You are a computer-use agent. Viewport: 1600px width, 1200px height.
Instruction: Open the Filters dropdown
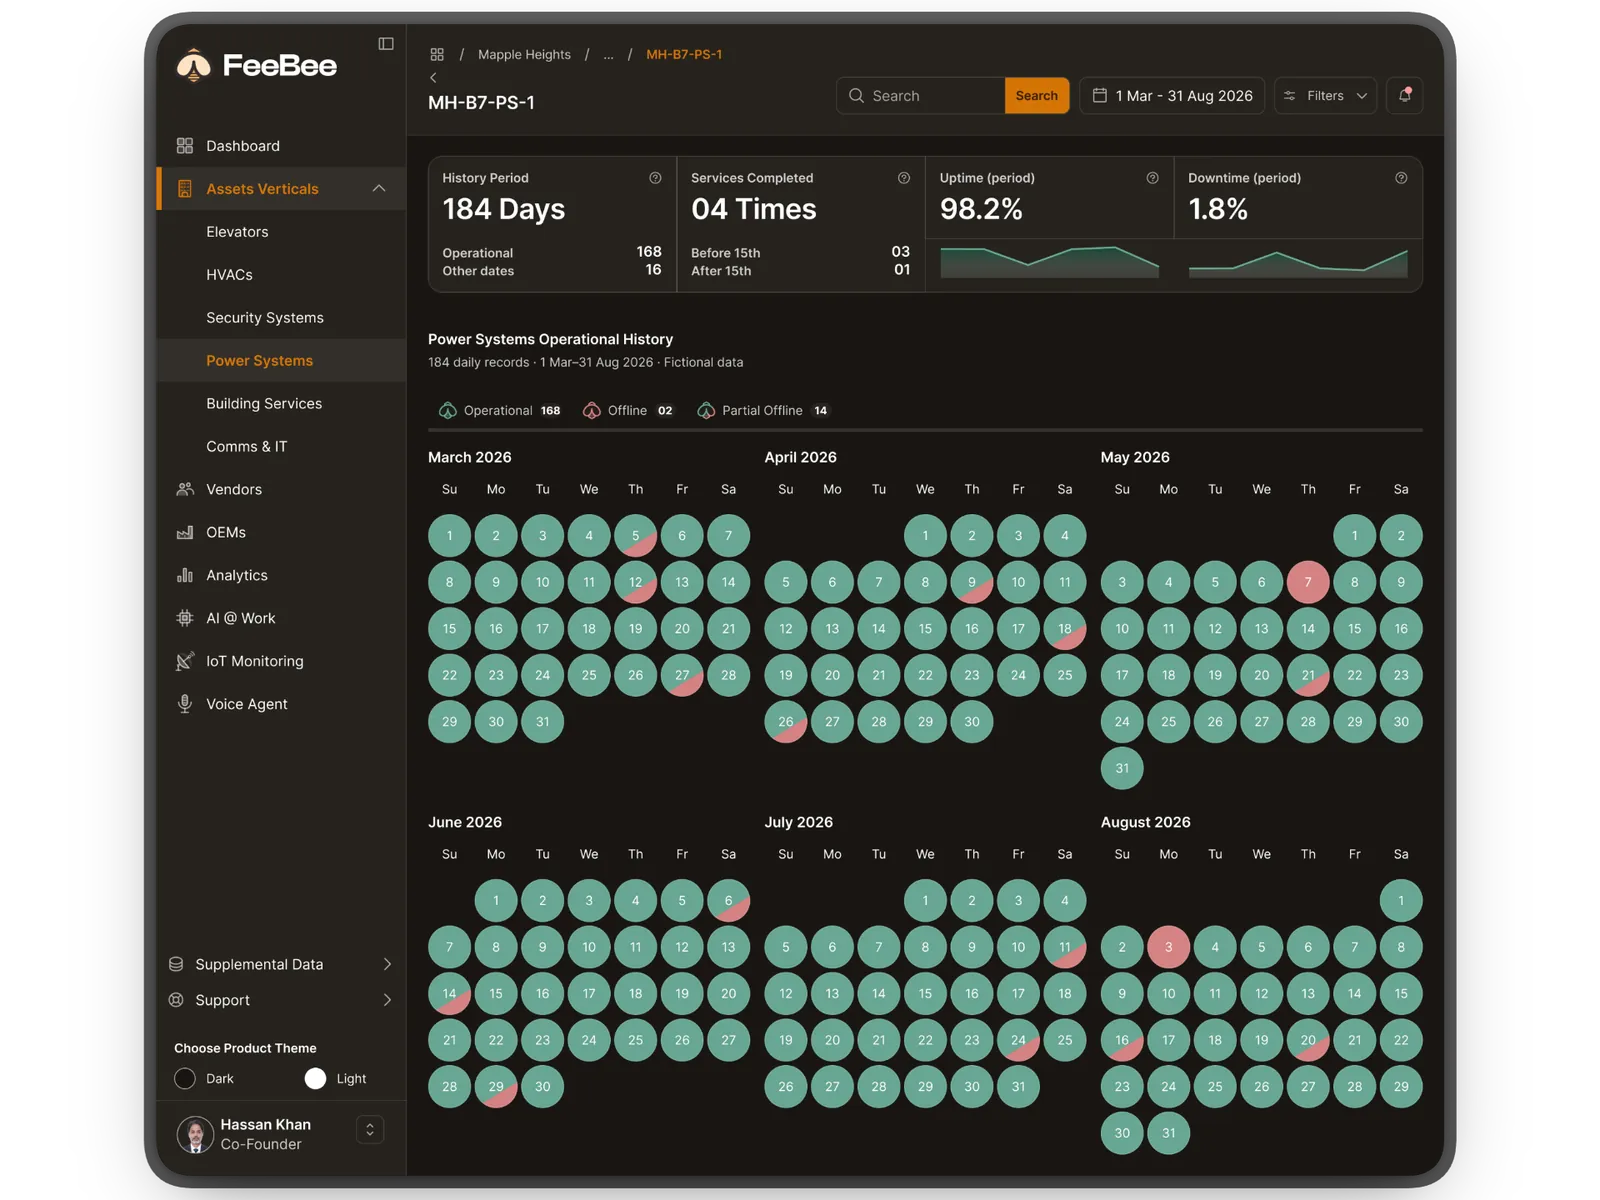[x=1325, y=95]
